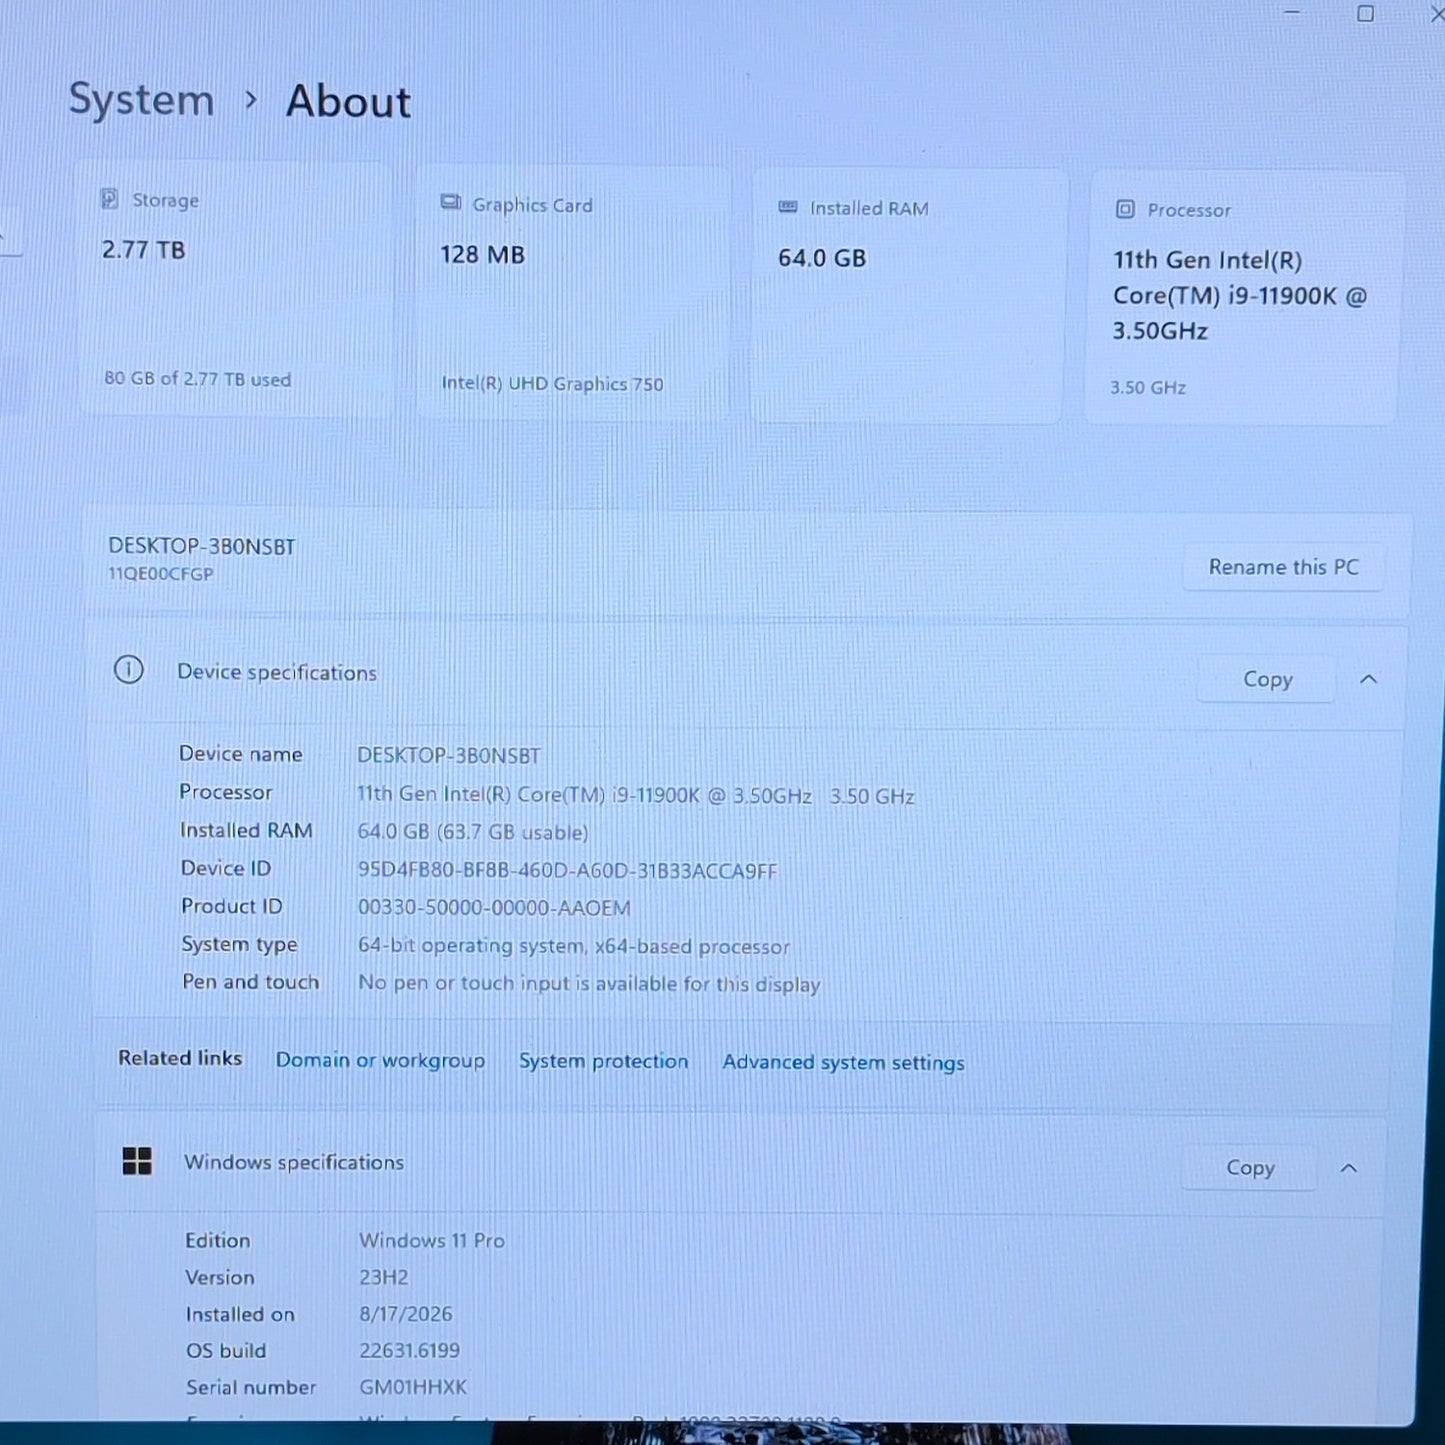Select the No pen or touch input text
This screenshot has height=1445, width=1445.
point(589,984)
